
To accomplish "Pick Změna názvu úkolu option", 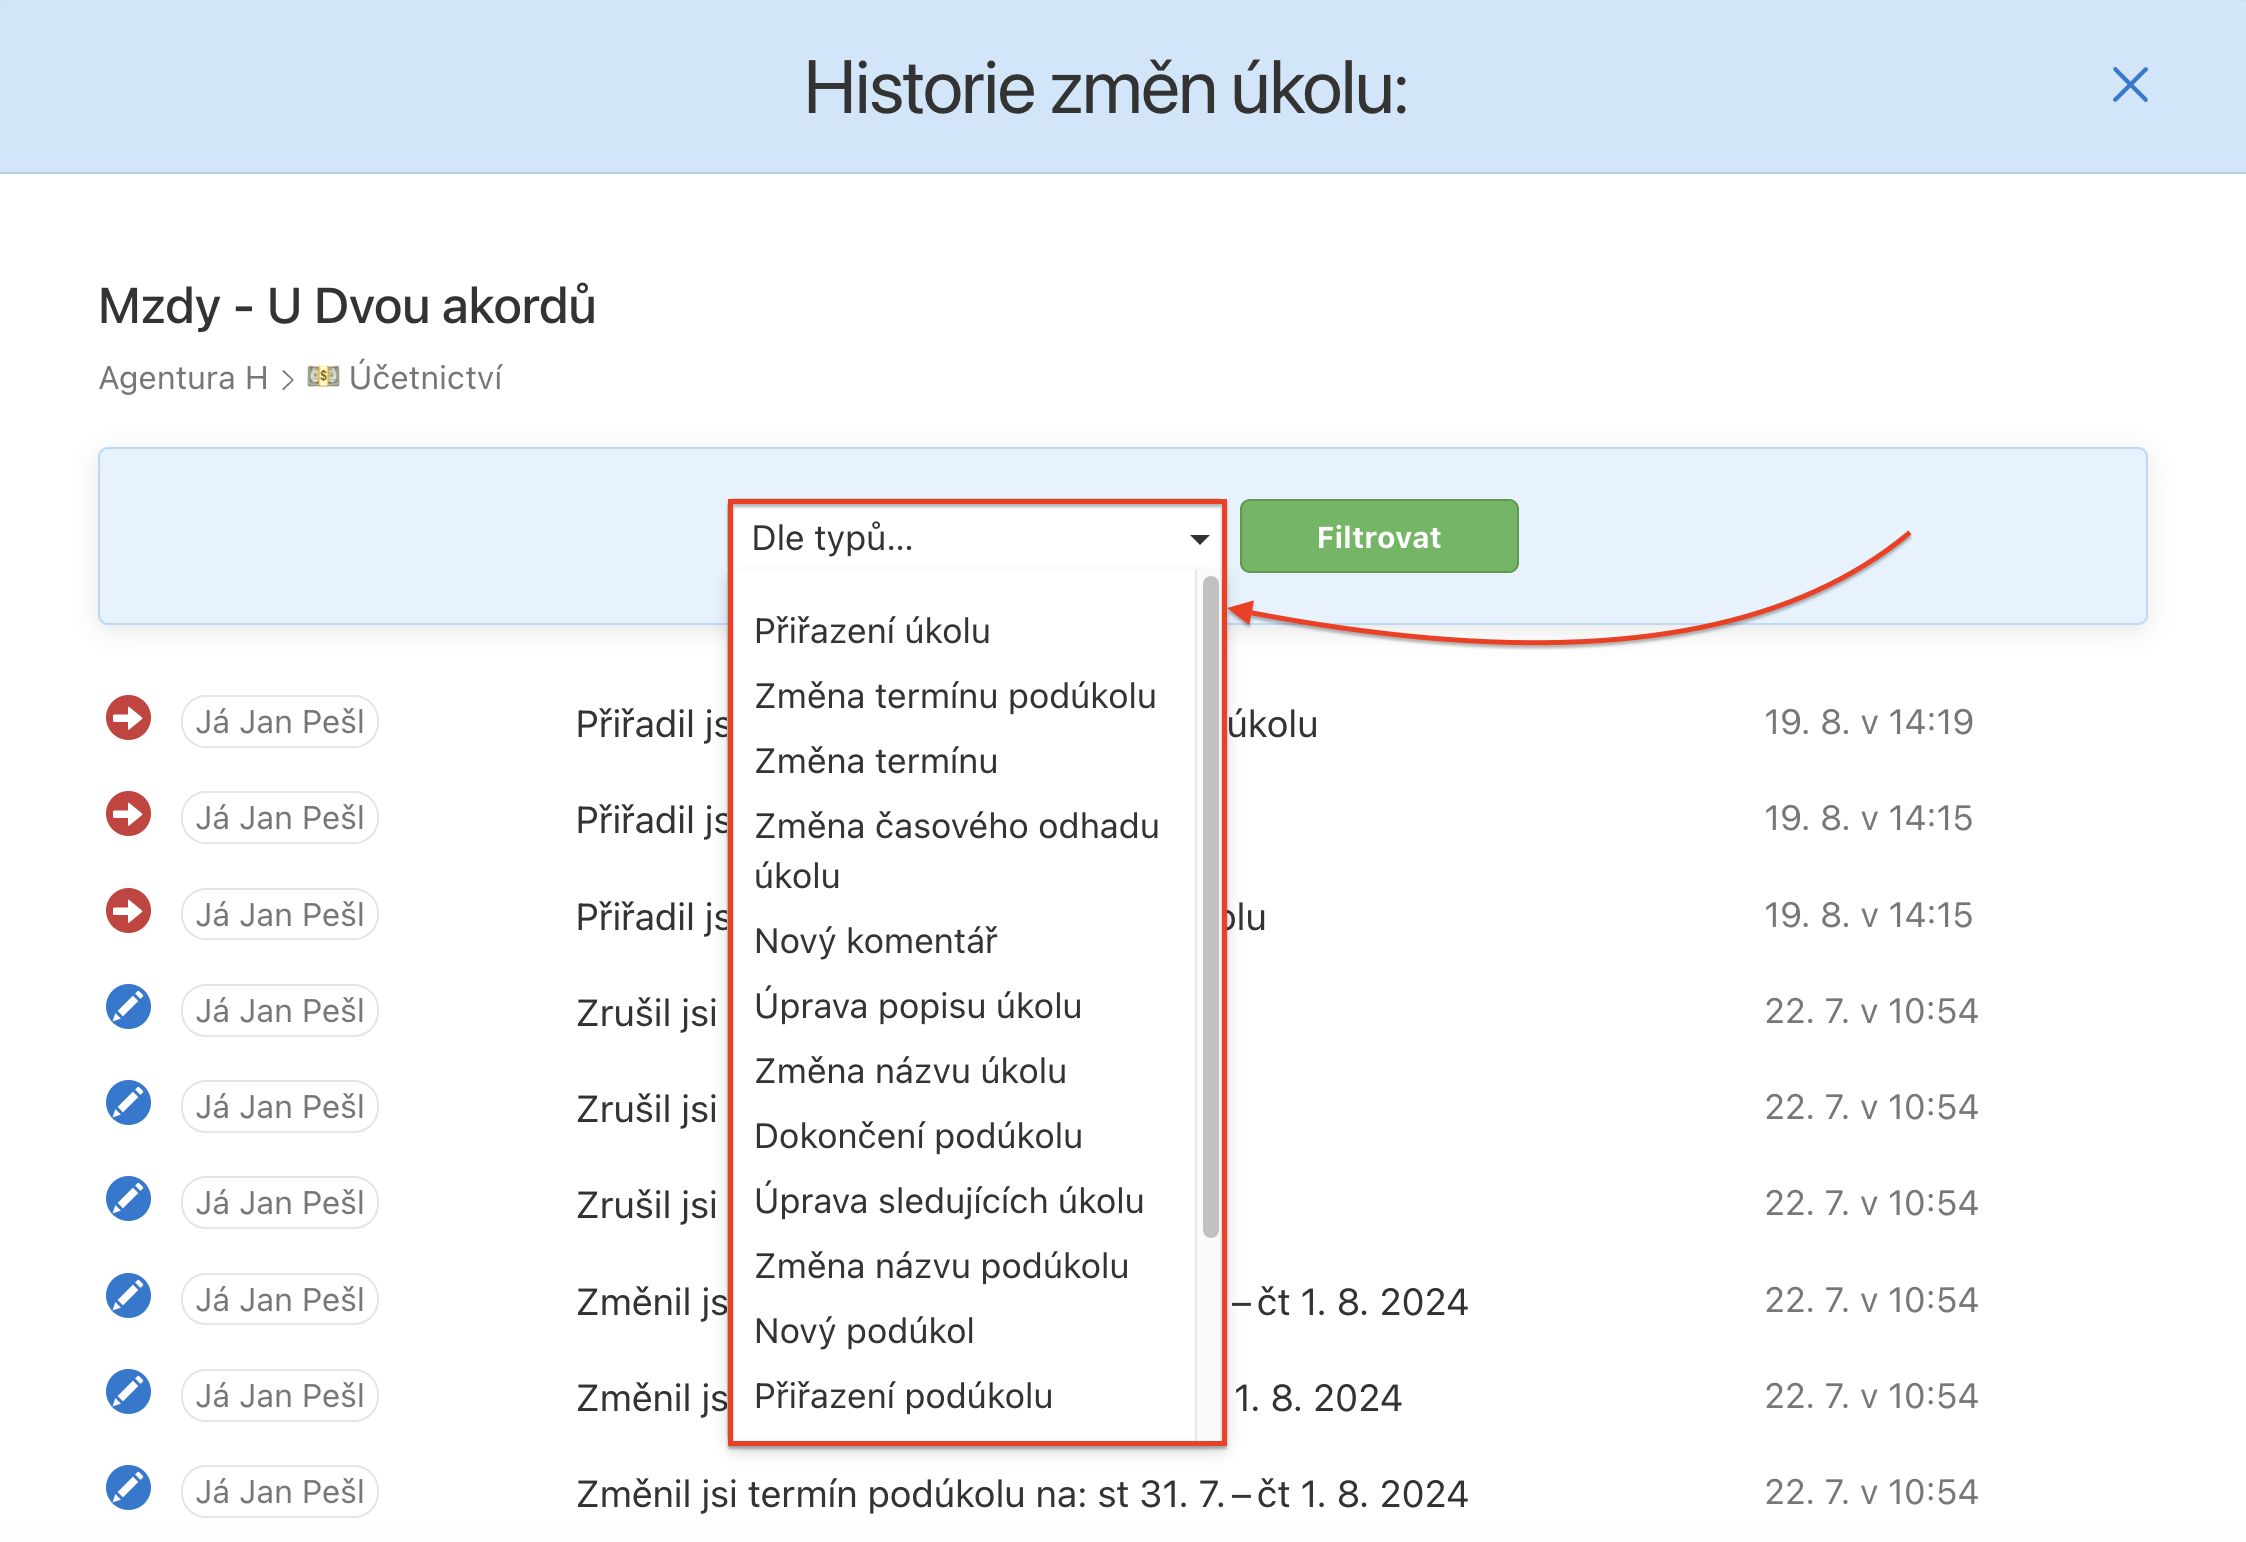I will click(910, 1071).
